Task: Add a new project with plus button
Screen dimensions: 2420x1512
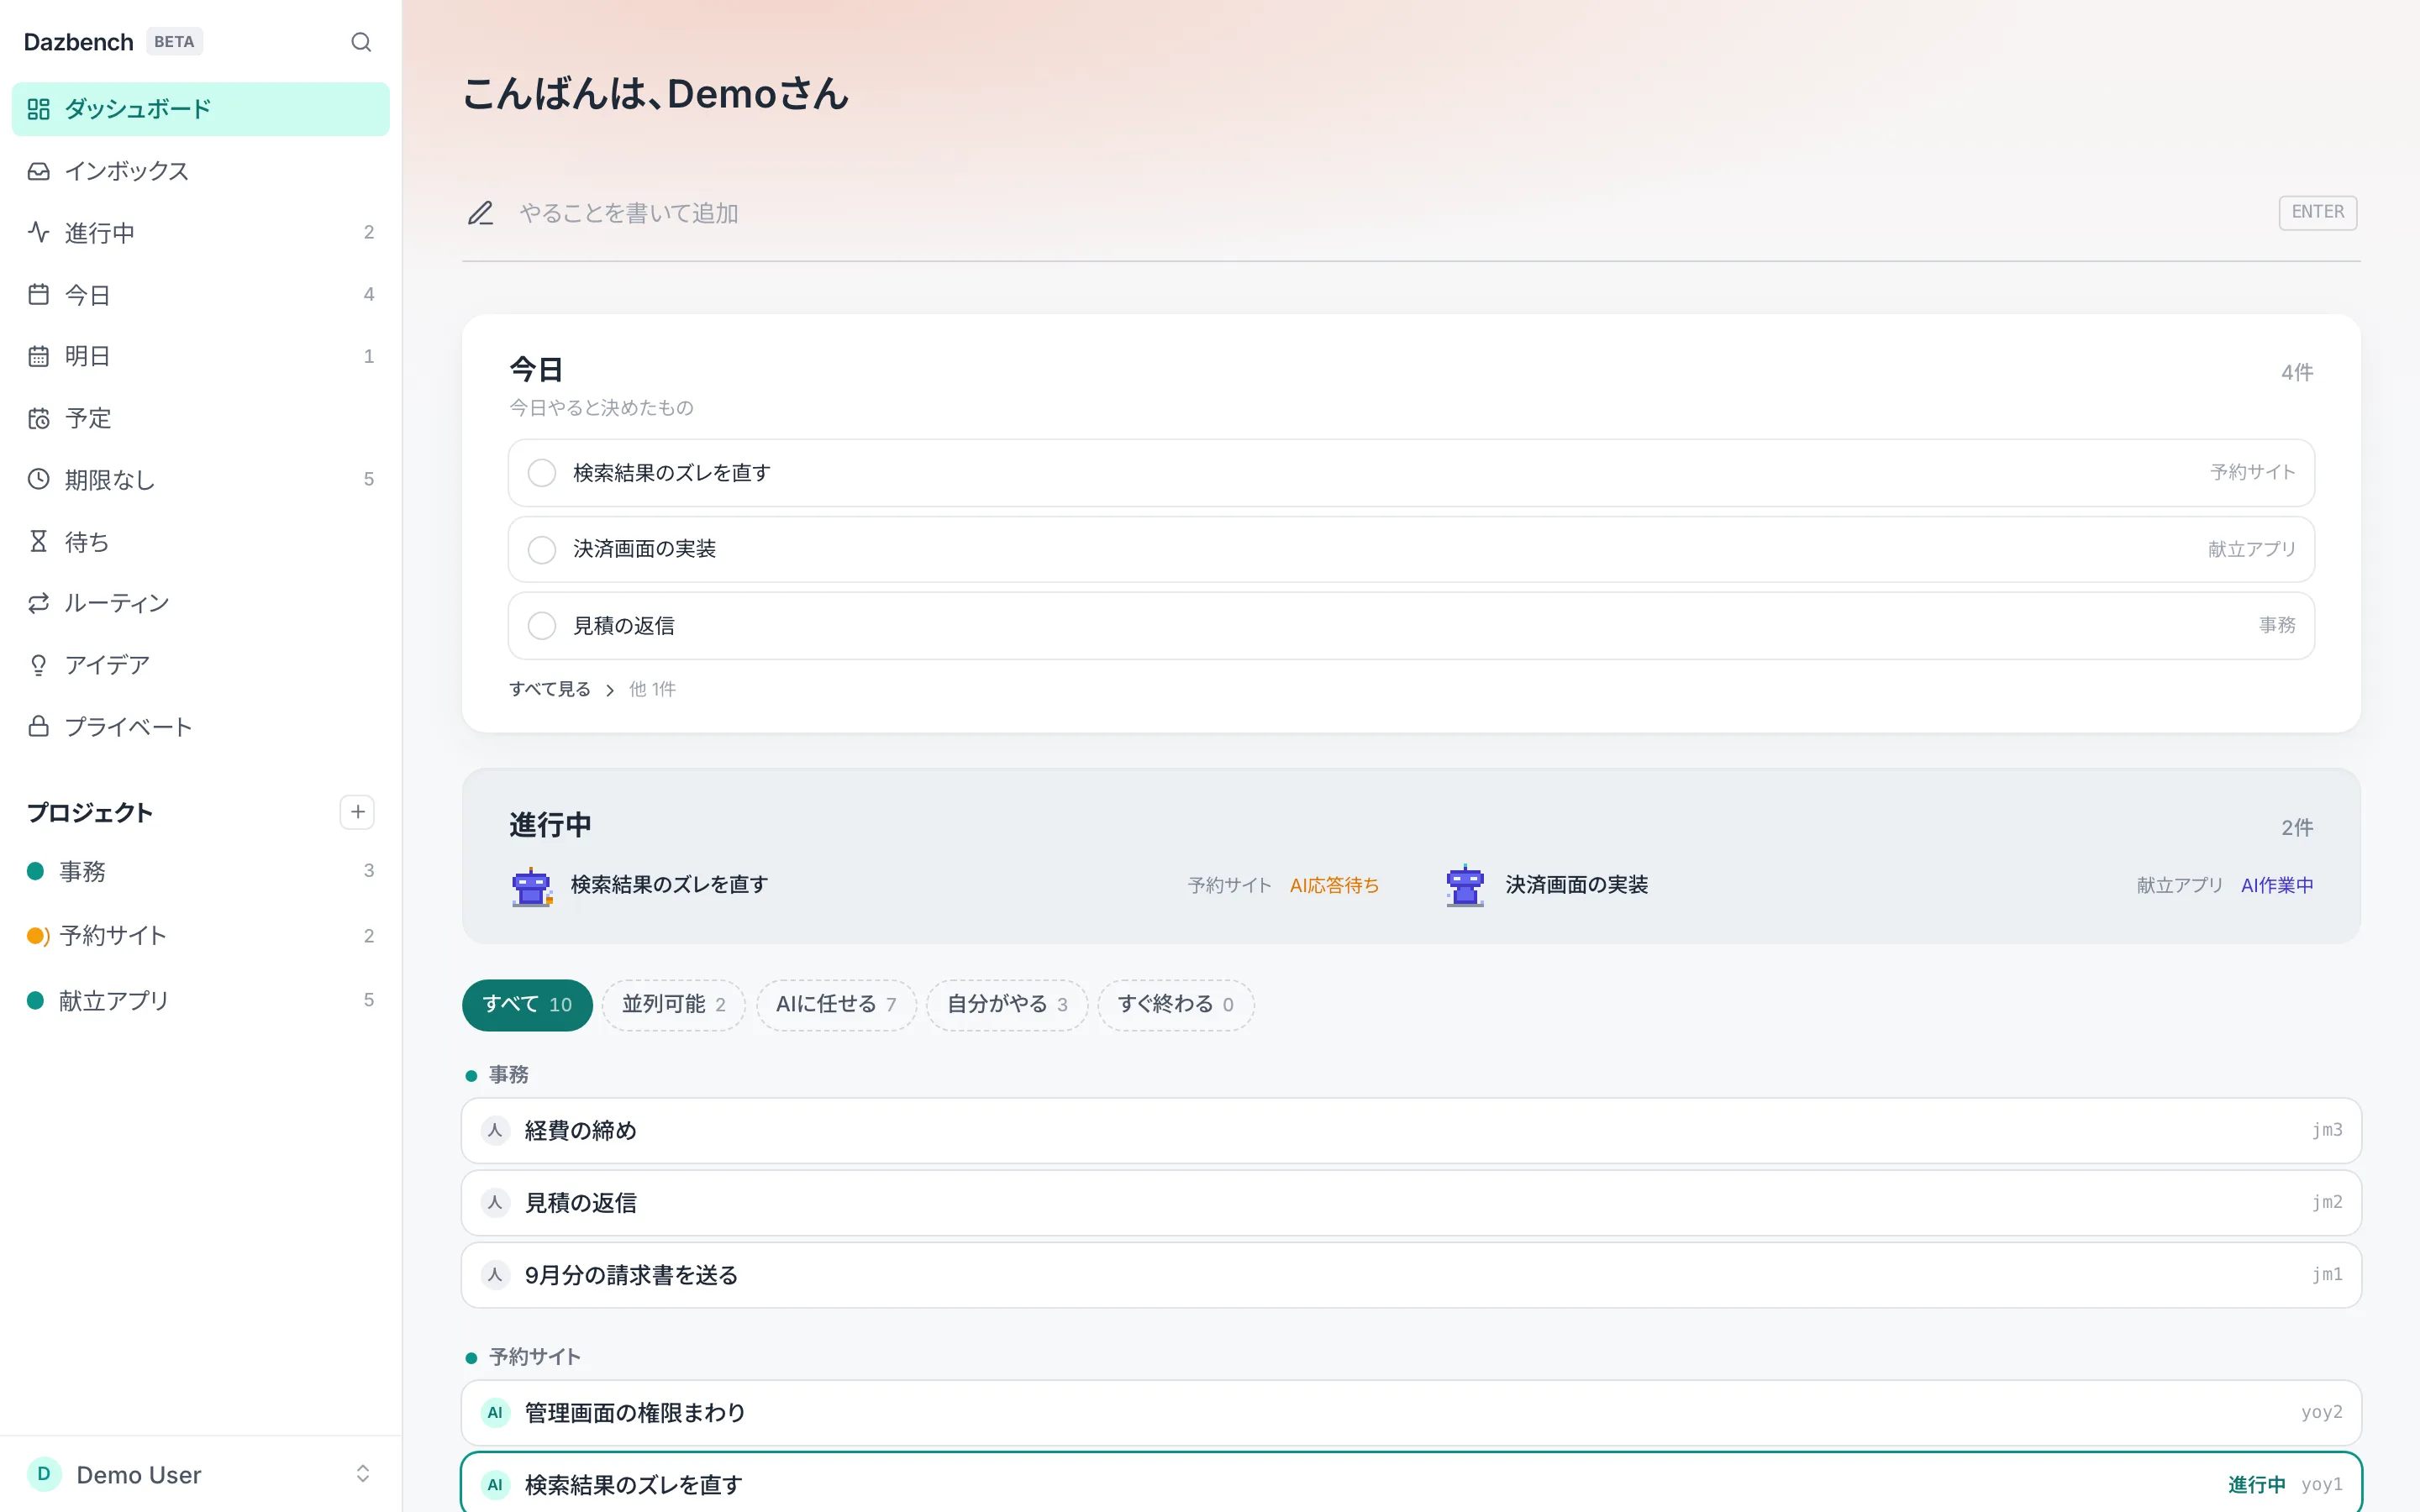Action: 357,812
